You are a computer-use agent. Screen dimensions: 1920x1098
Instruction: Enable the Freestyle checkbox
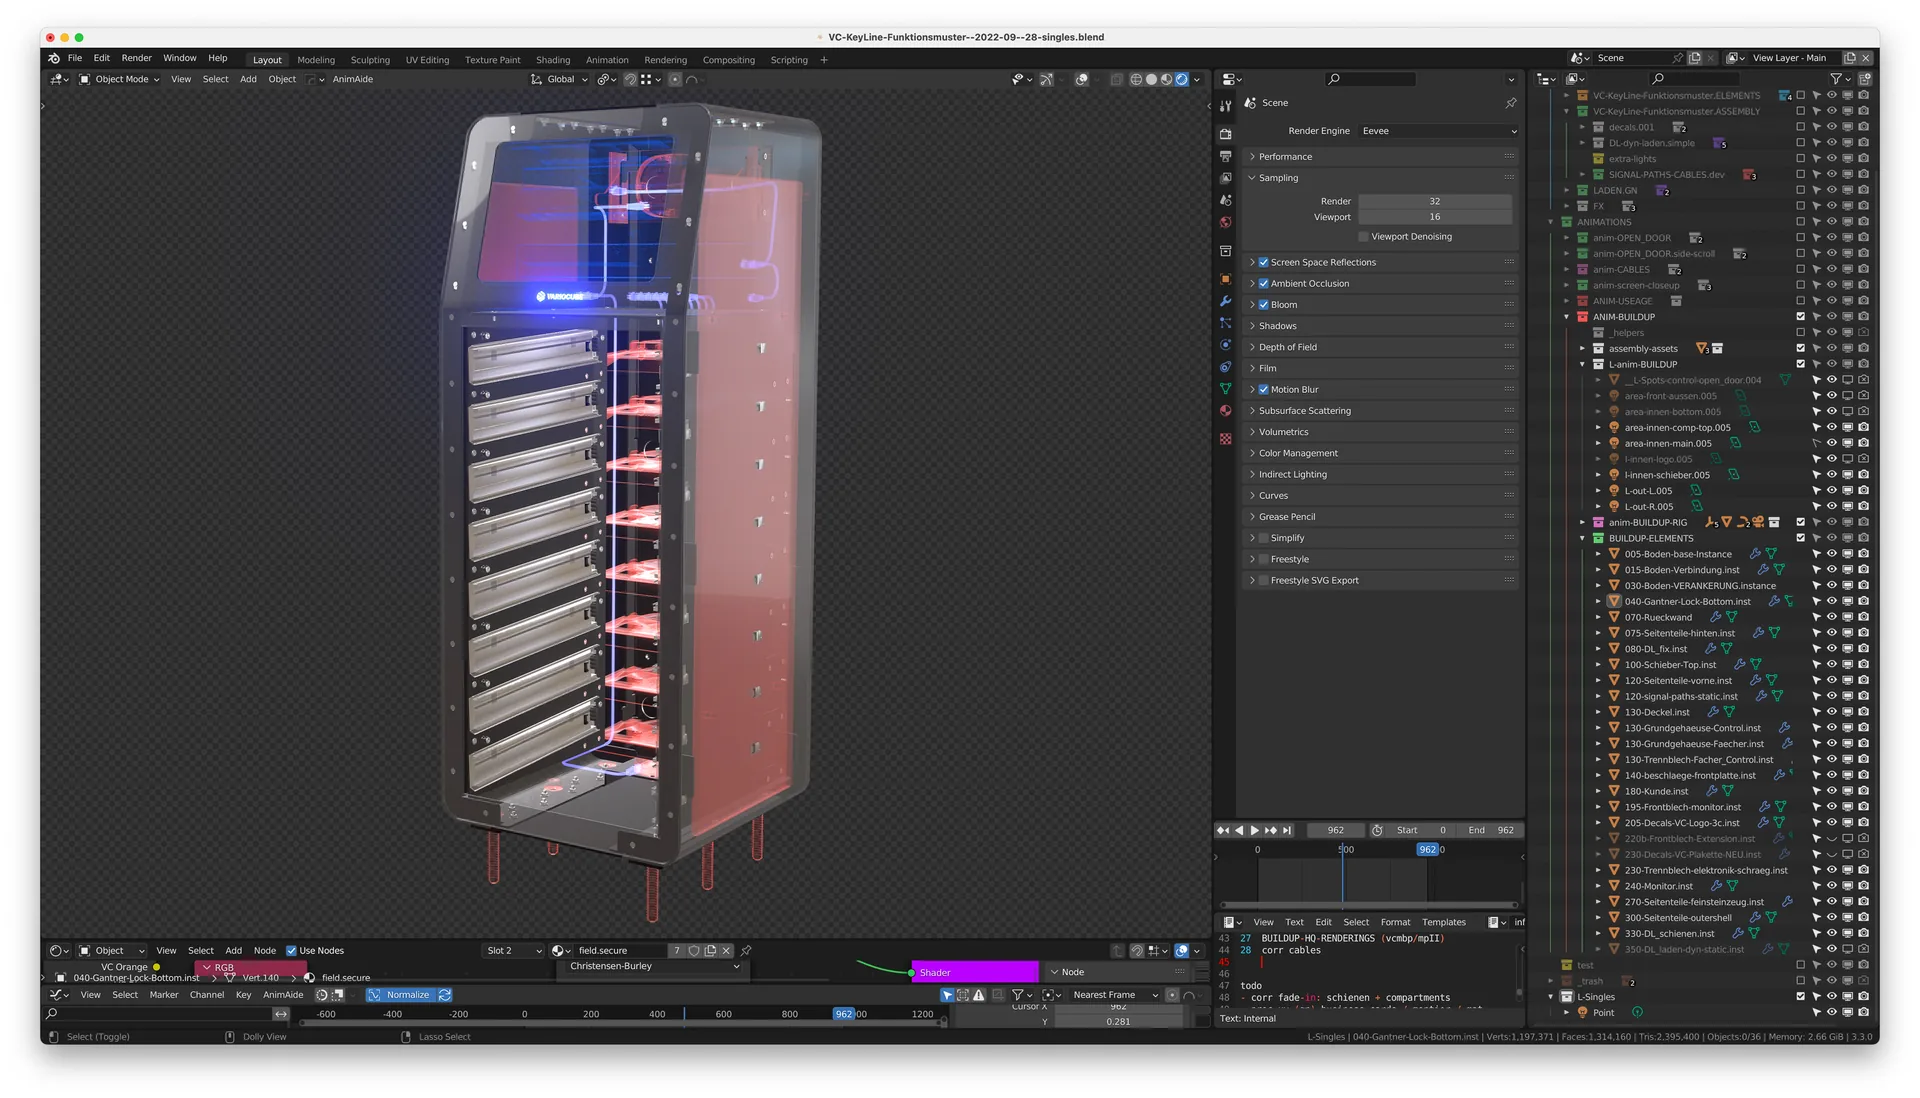[x=1263, y=559]
